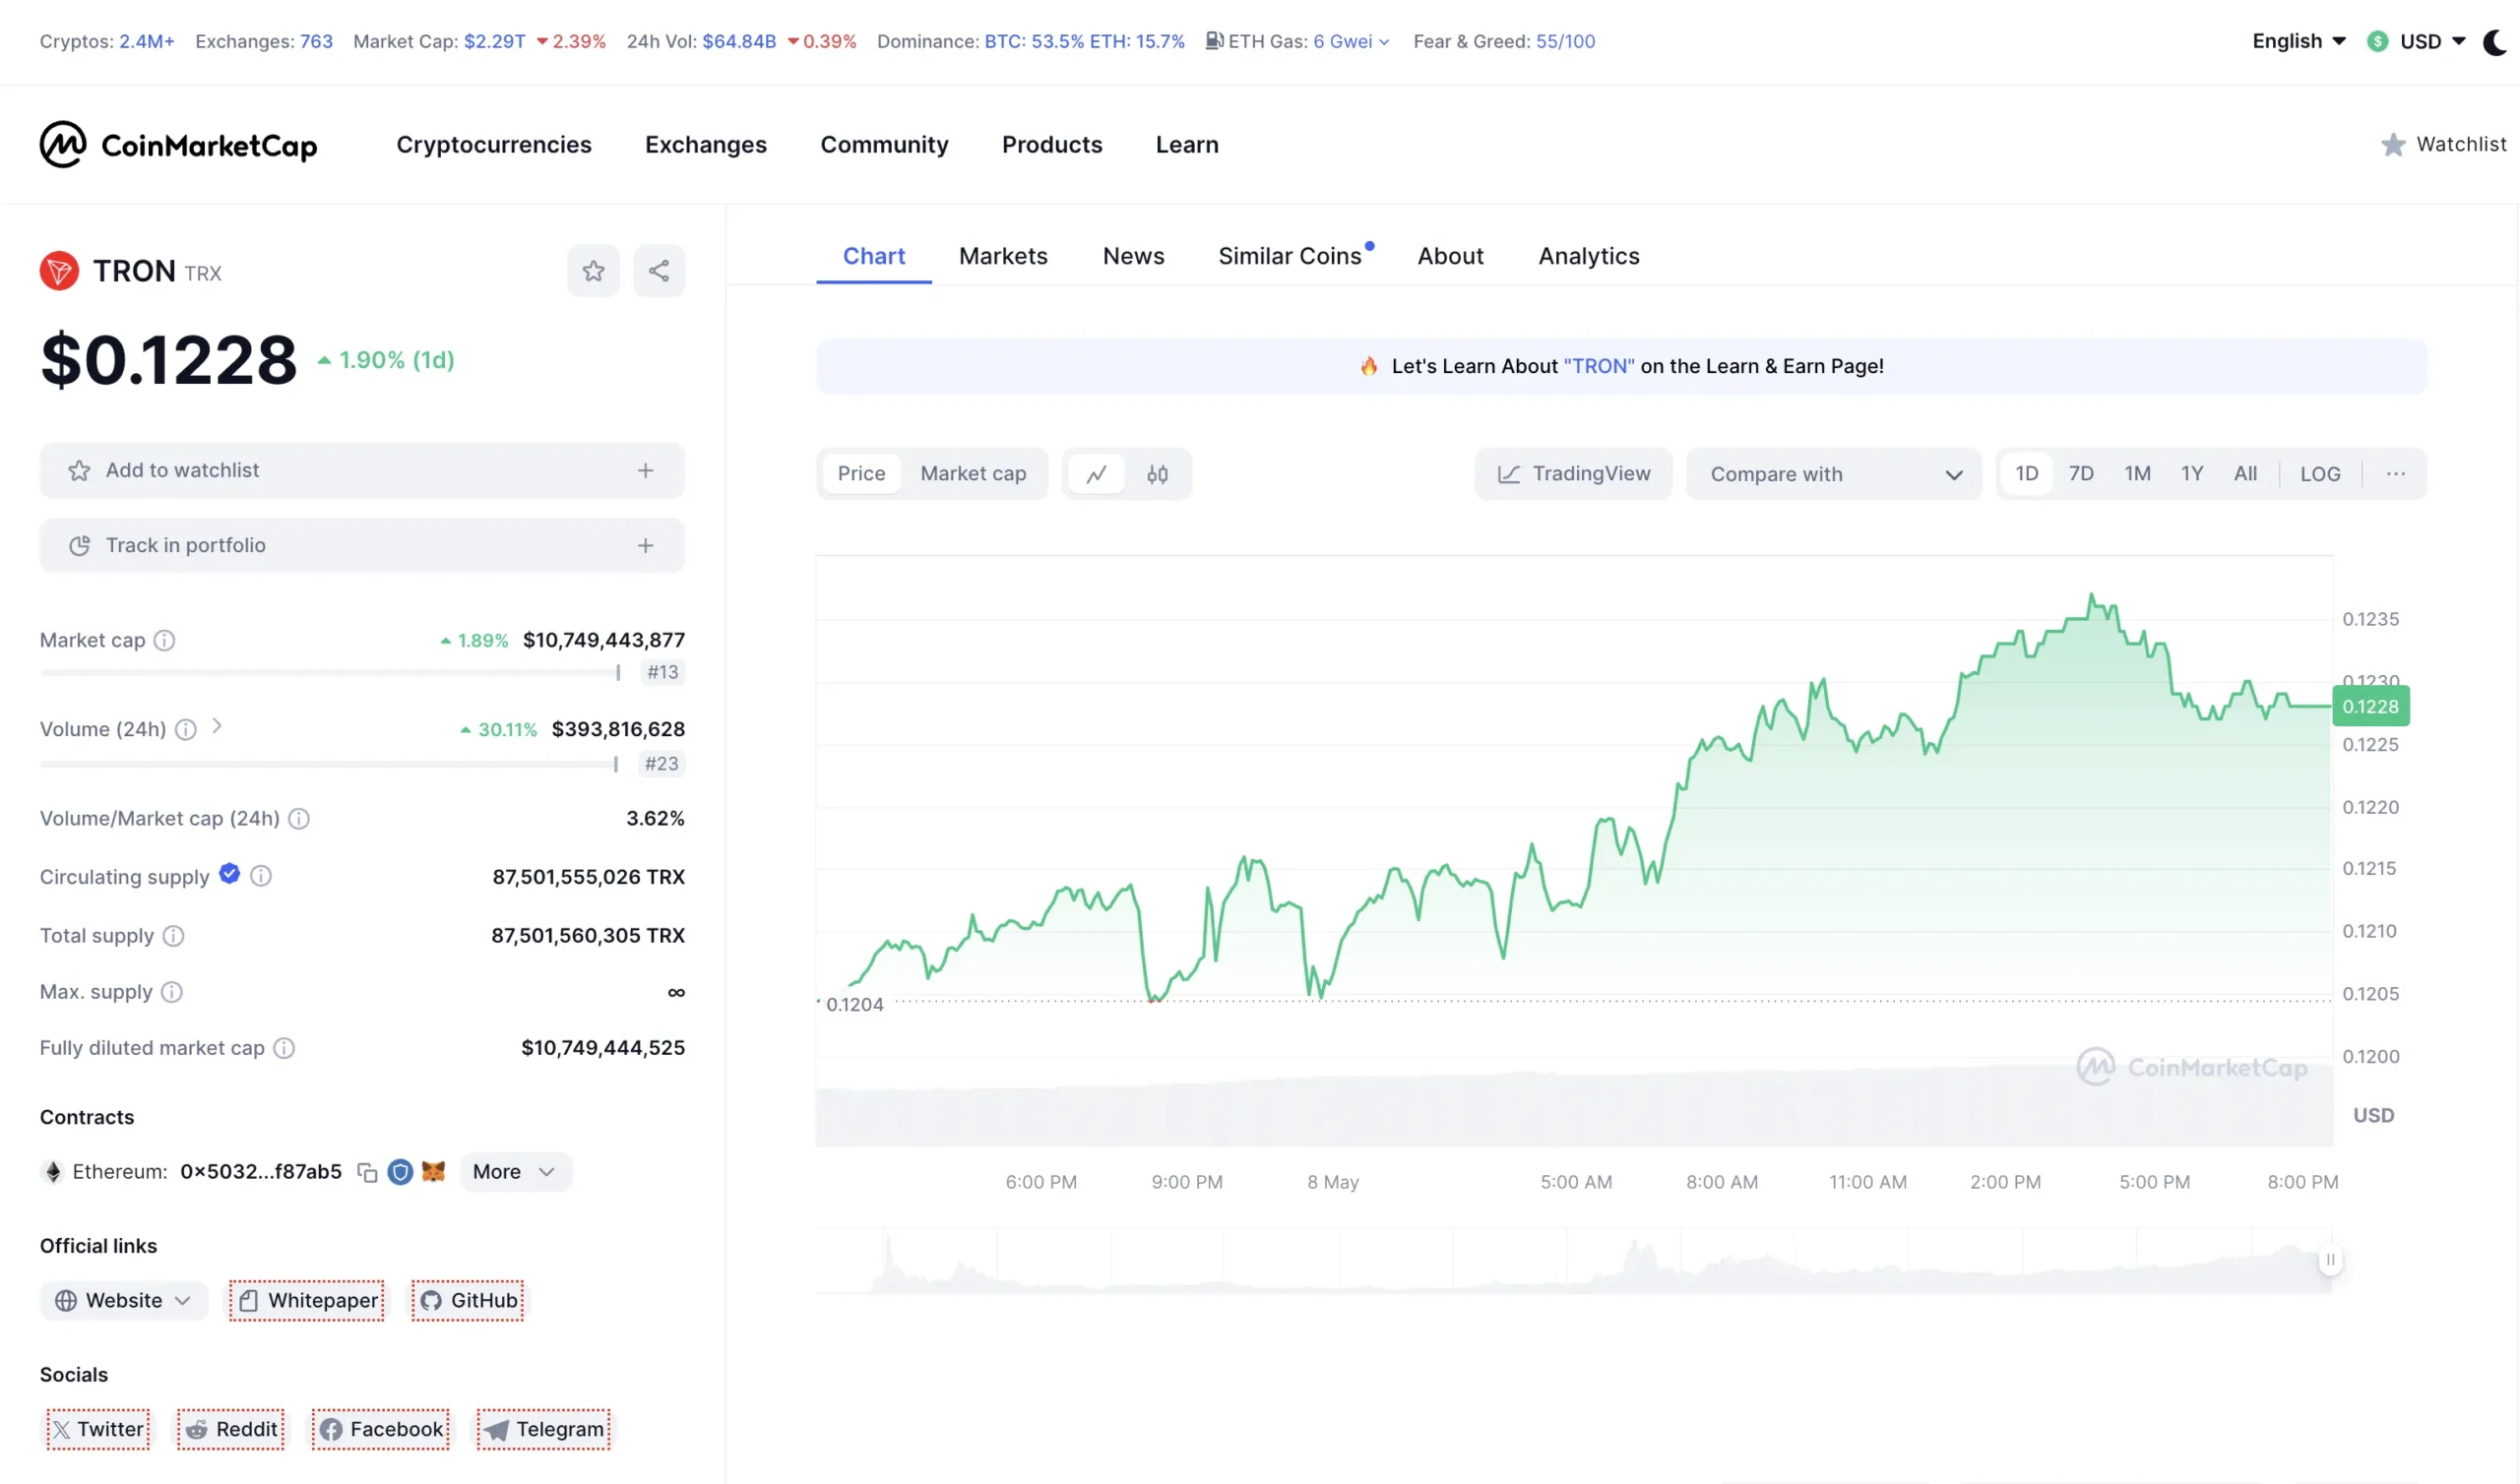Open the English language dropdown
The image size is (2520, 1484).
click(2299, 41)
